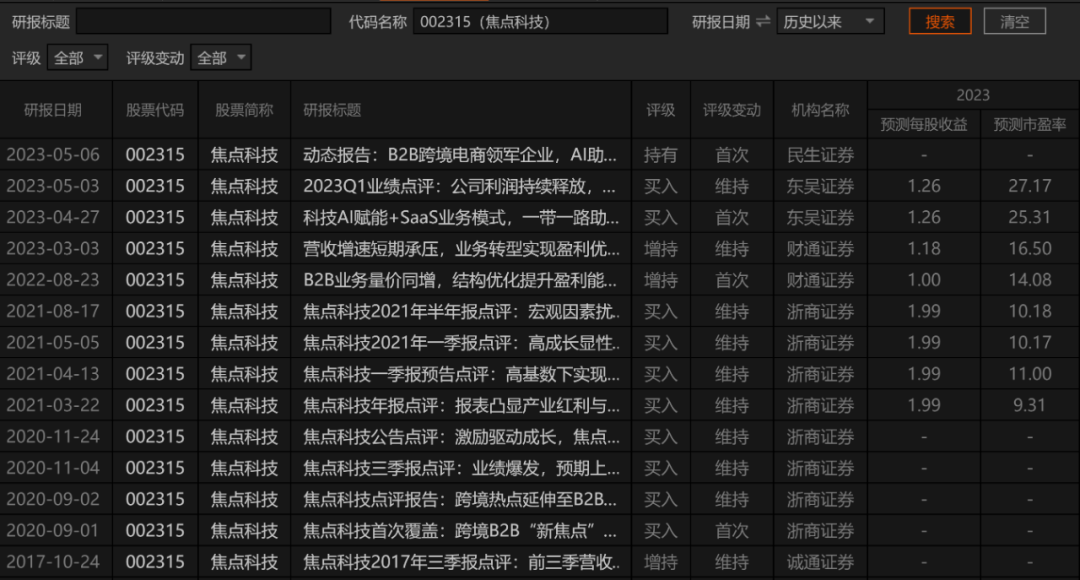Image resolution: width=1080 pixels, height=580 pixels.
Task: Click the 2023 year group header
Action: [973, 95]
